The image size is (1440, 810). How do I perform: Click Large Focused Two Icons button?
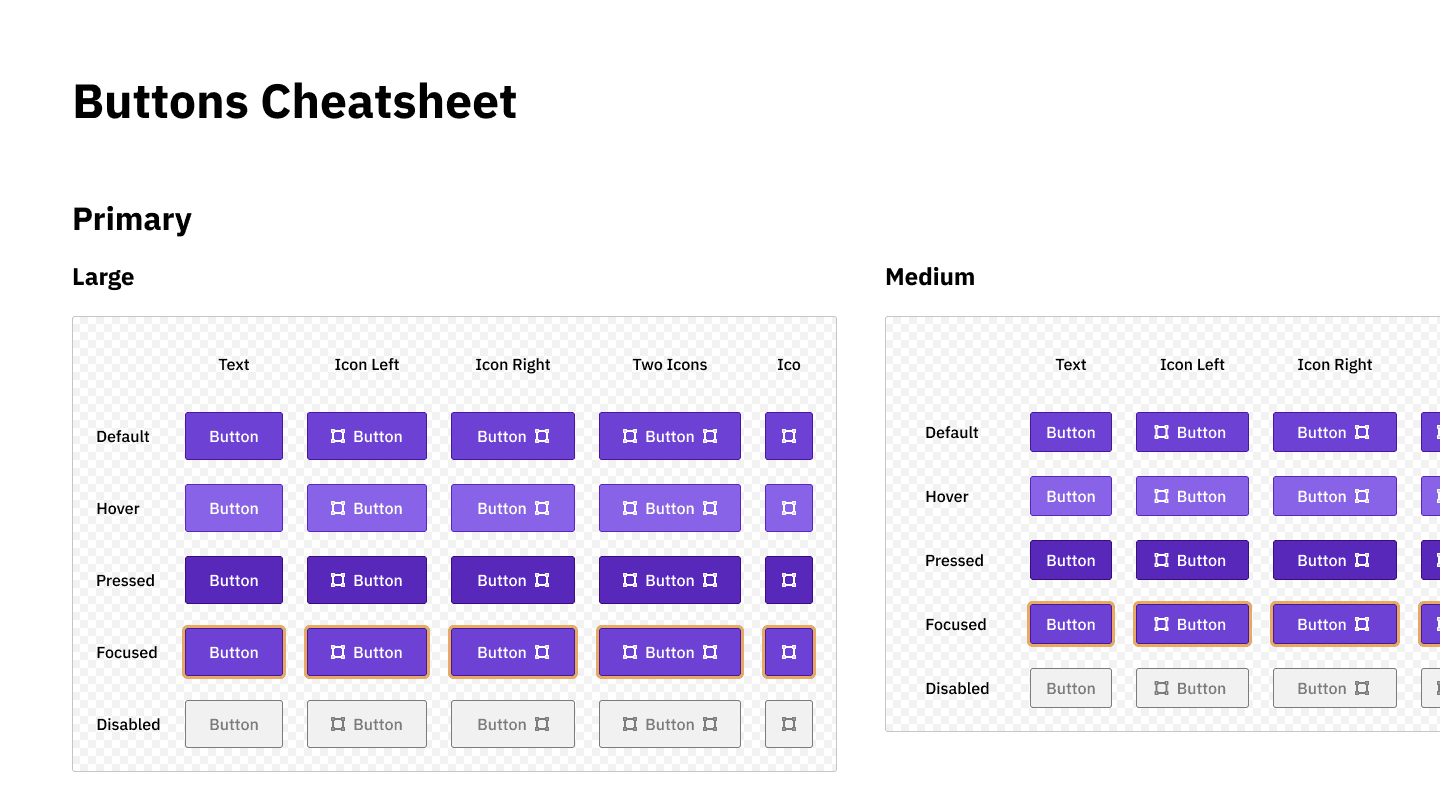tap(670, 652)
